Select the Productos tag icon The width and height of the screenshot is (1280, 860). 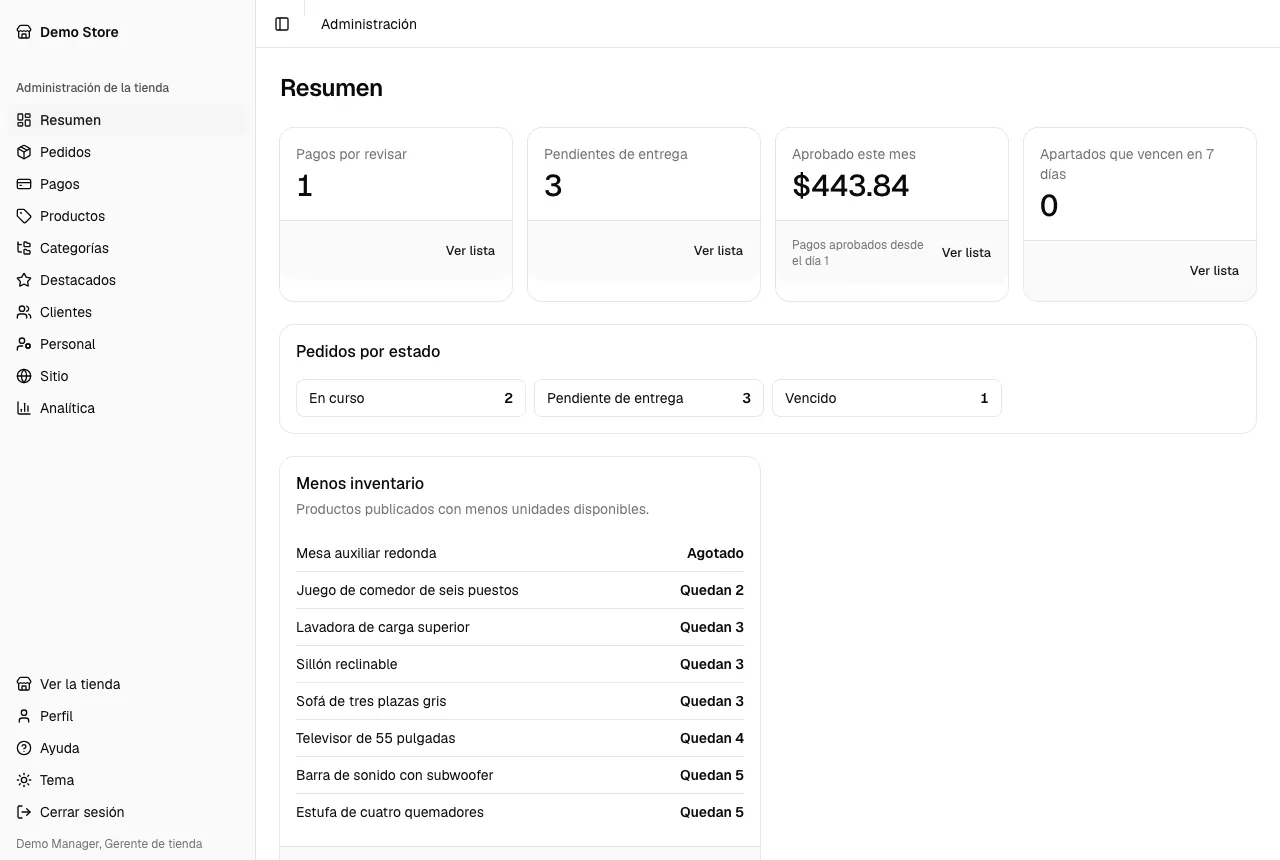(x=24, y=216)
